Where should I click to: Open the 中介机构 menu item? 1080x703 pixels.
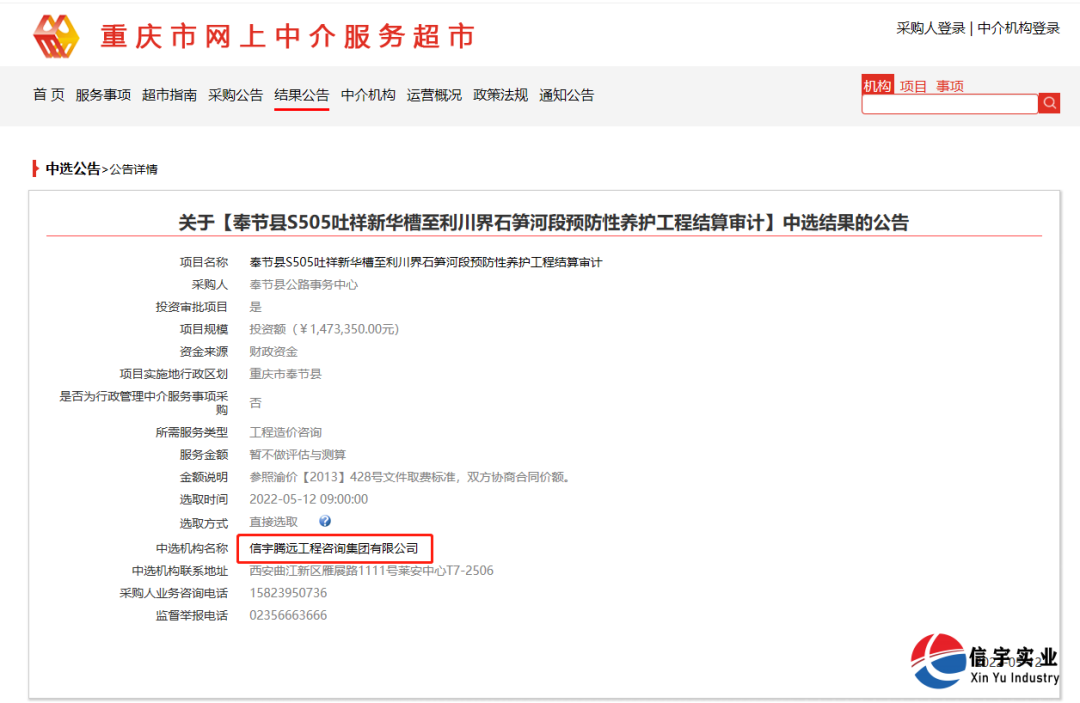click(x=367, y=95)
